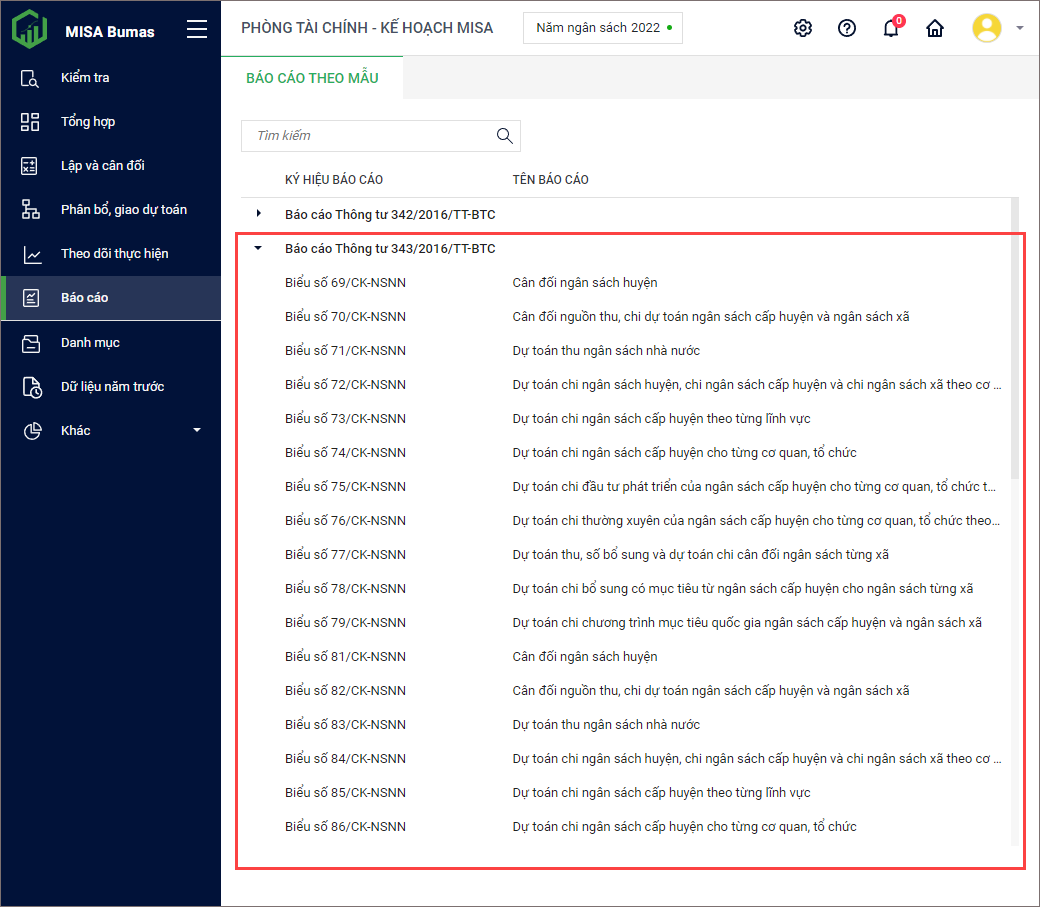Click the search magnifier icon
Viewport: 1040px width, 907px height.
point(504,136)
